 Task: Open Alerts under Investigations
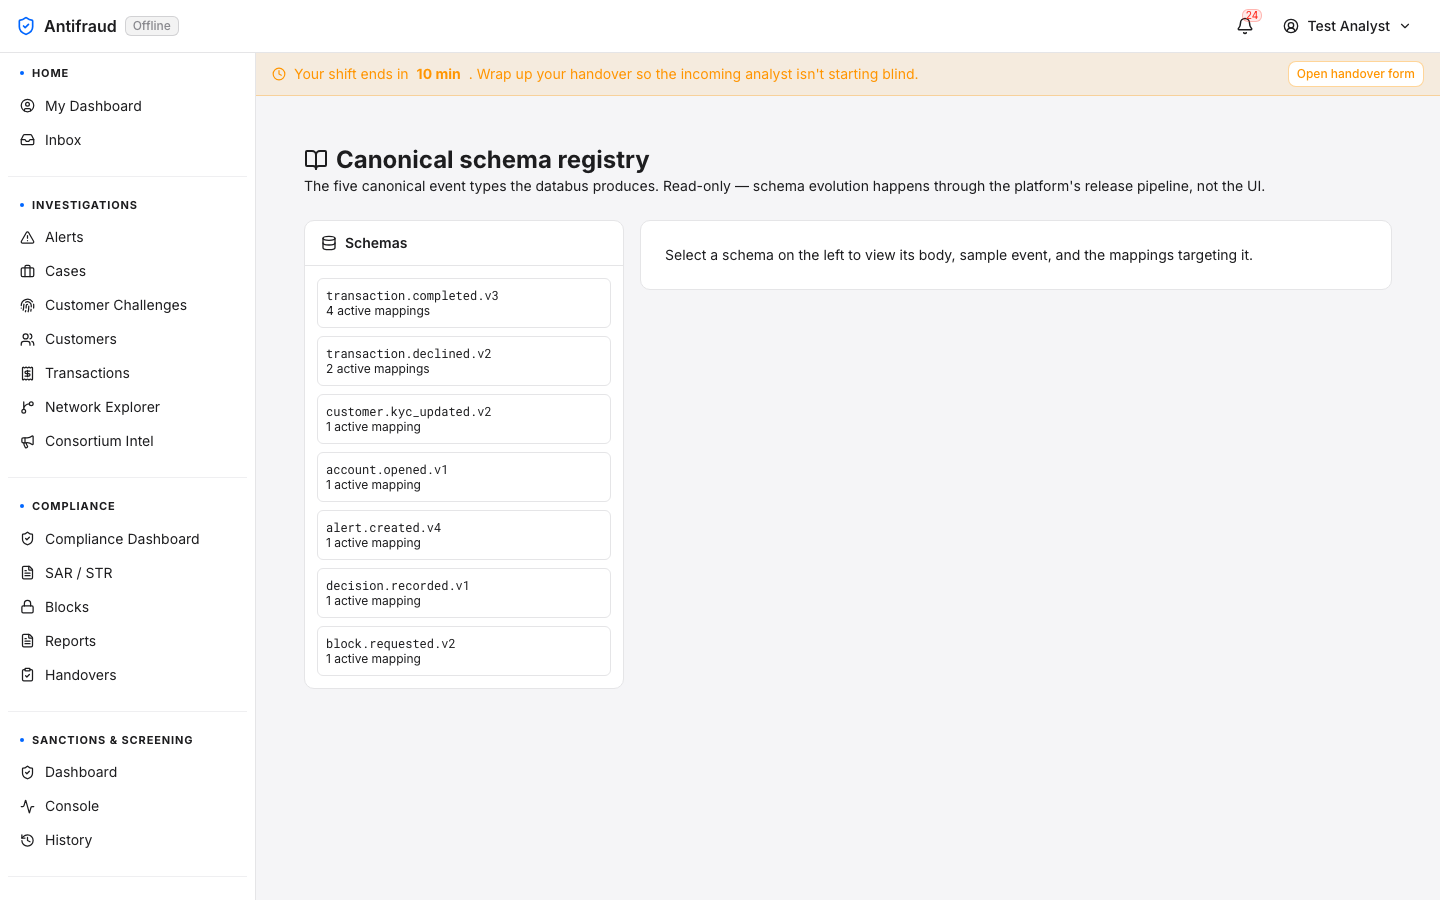click(128, 237)
